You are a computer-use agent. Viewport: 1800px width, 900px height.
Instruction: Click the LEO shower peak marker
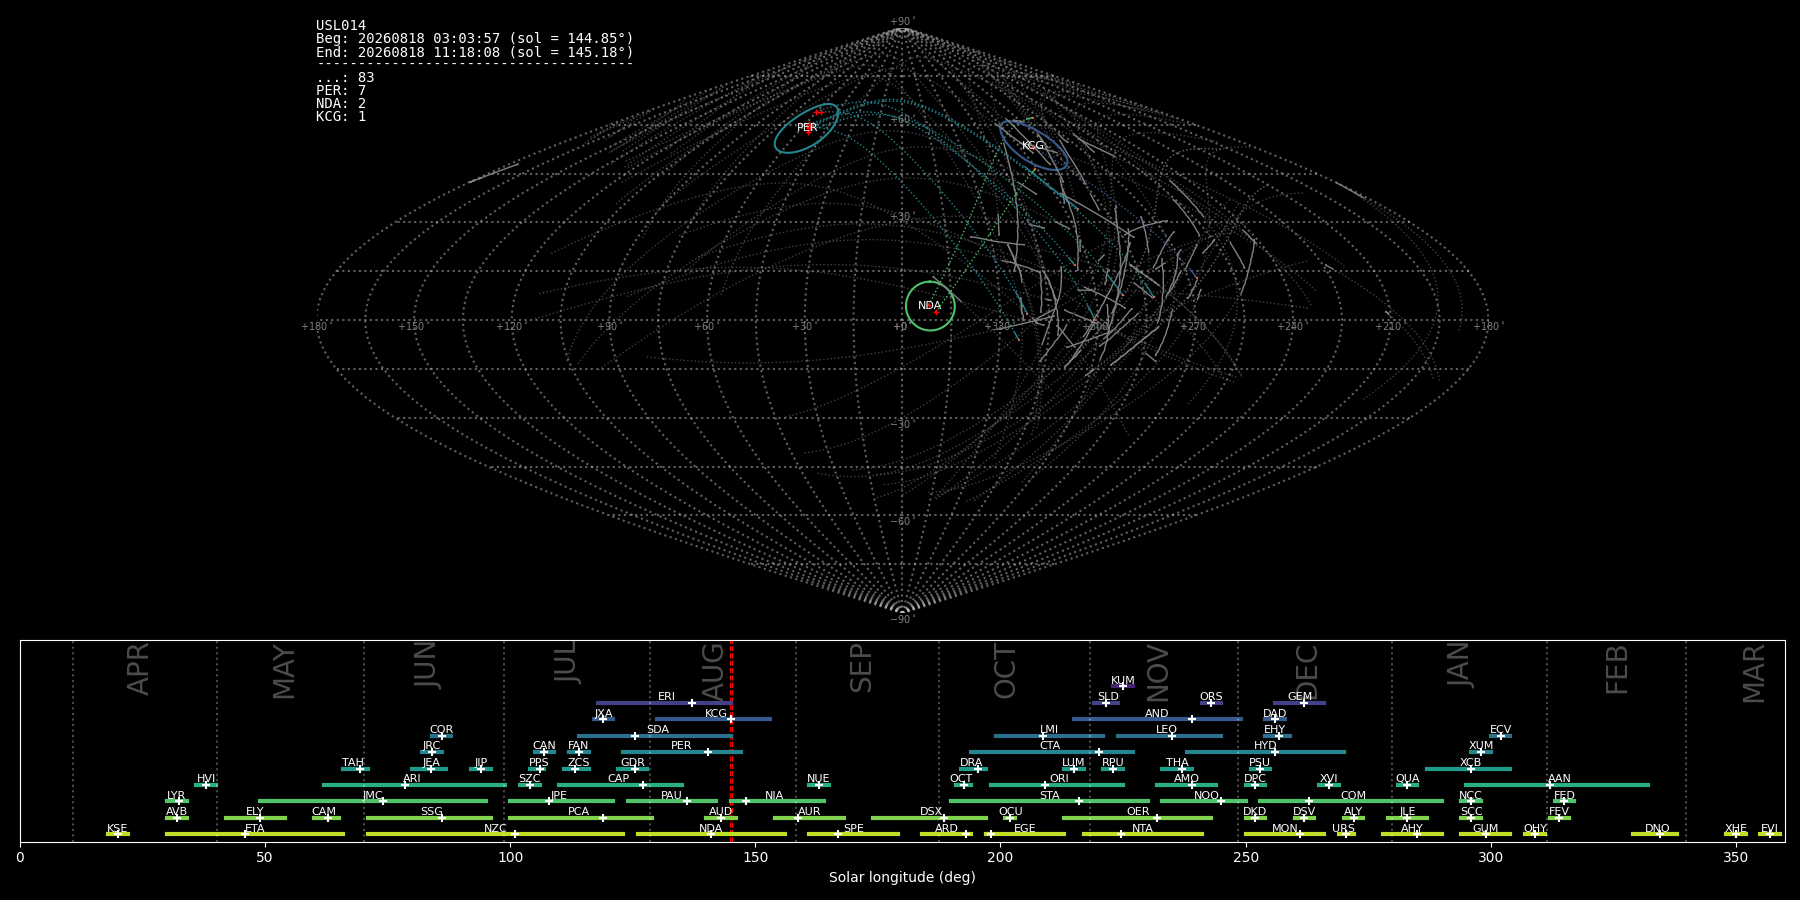(1172, 736)
